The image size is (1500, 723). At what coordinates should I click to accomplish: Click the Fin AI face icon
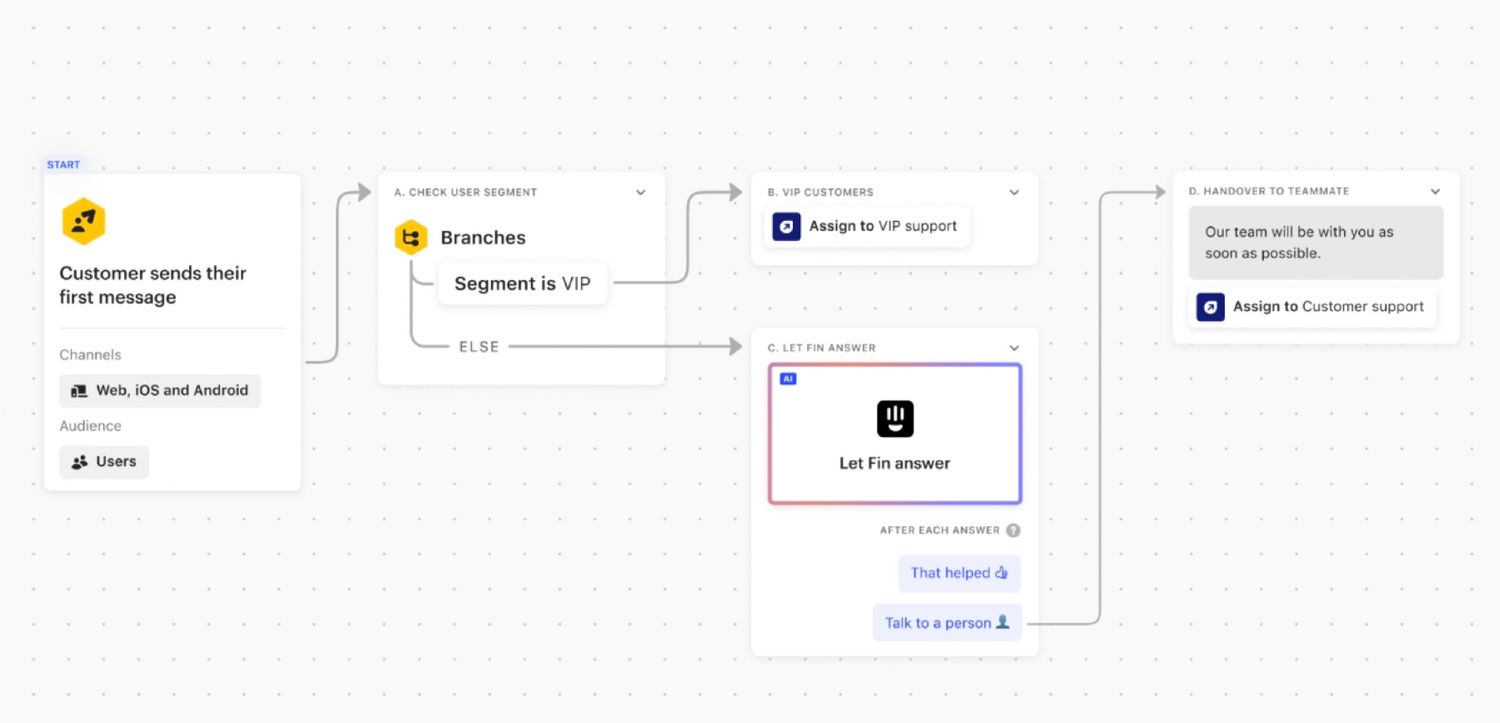[895, 418]
